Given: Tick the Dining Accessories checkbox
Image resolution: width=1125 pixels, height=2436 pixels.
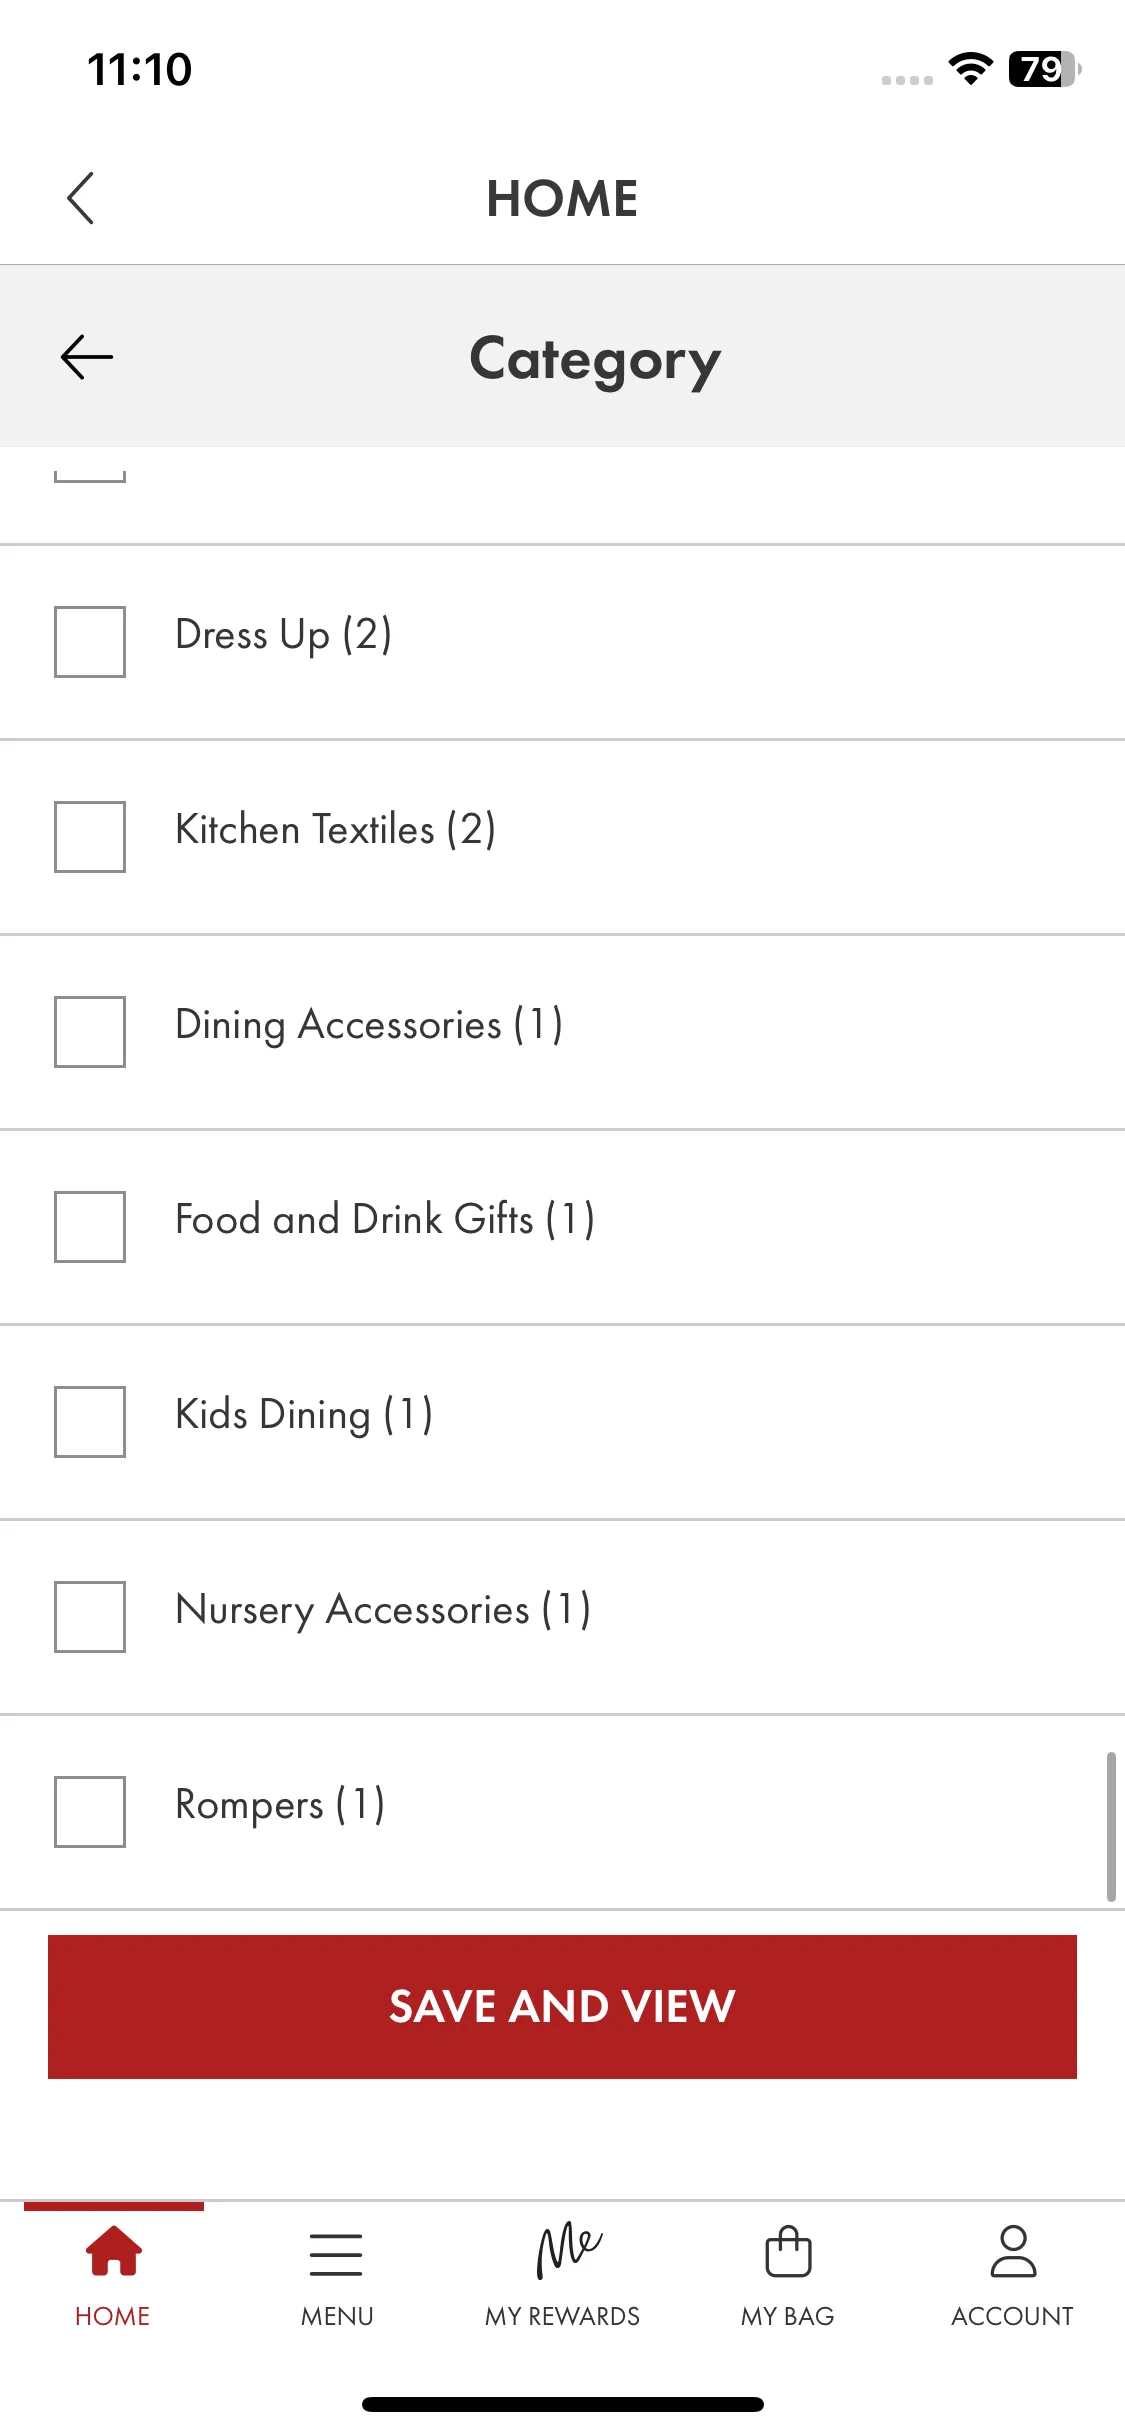Looking at the screenshot, I should point(90,1032).
